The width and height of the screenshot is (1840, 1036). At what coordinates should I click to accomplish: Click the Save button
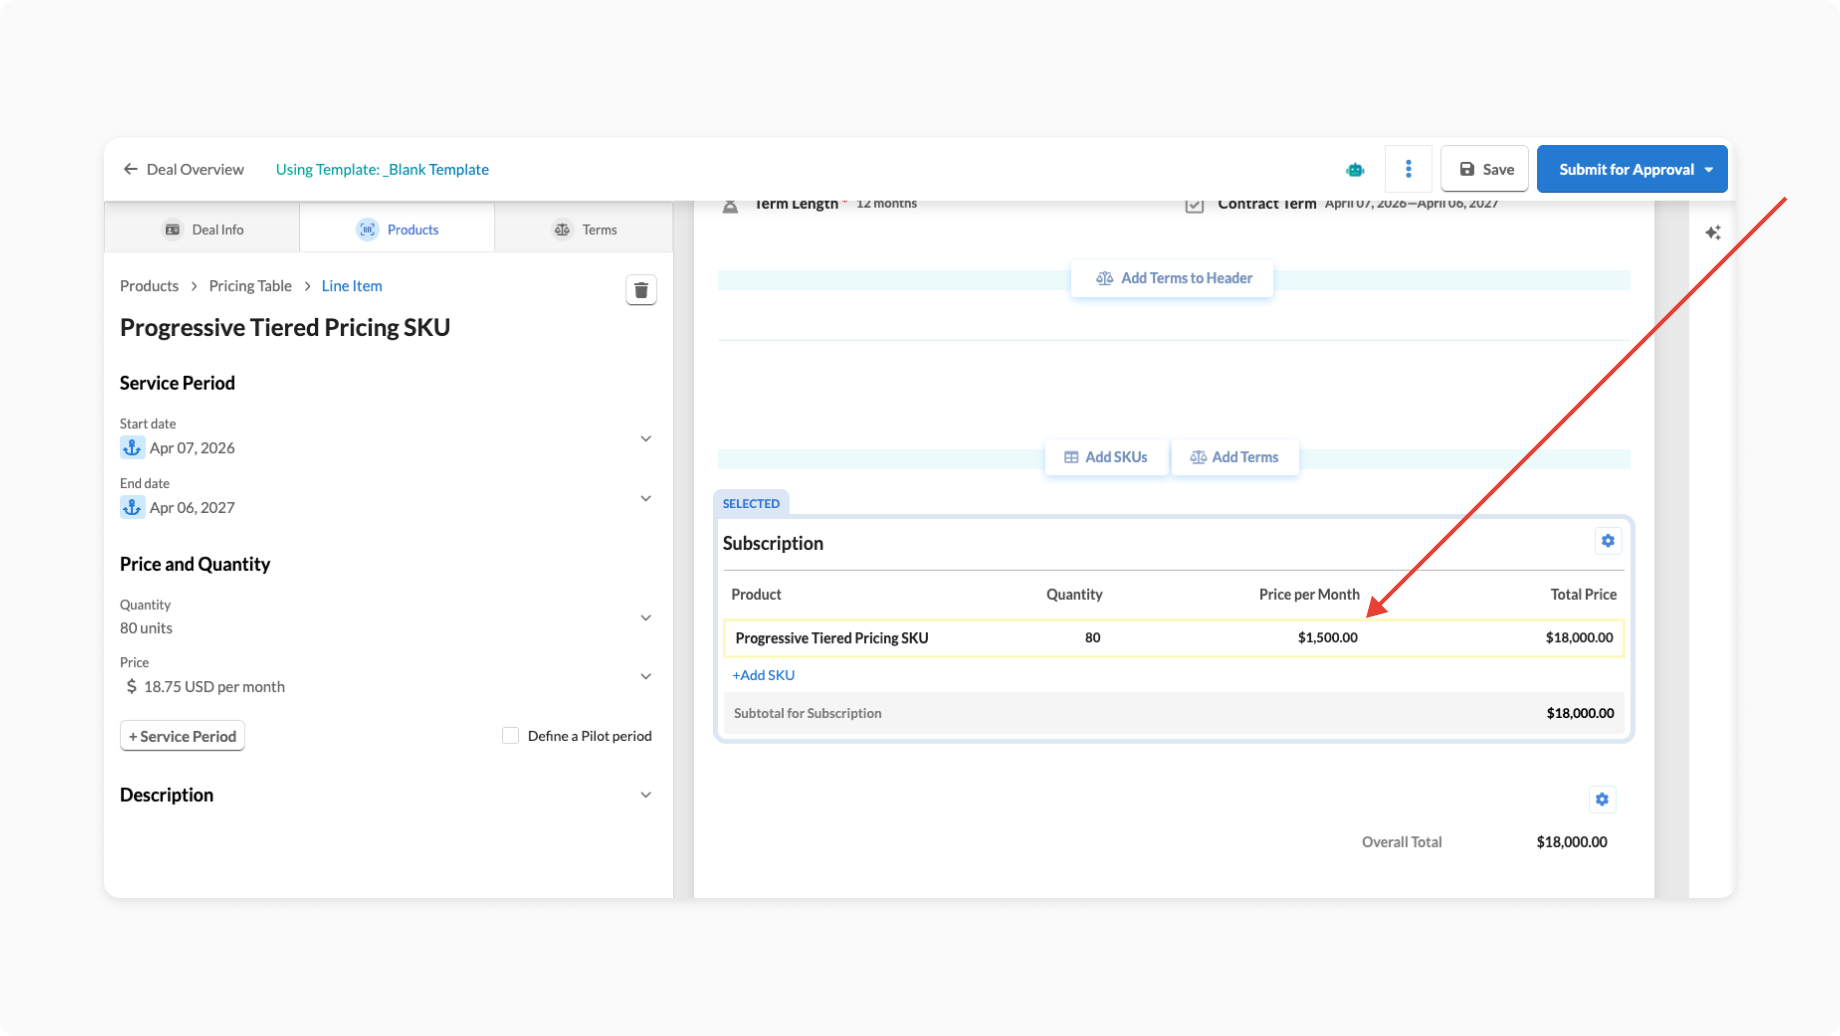click(1484, 170)
